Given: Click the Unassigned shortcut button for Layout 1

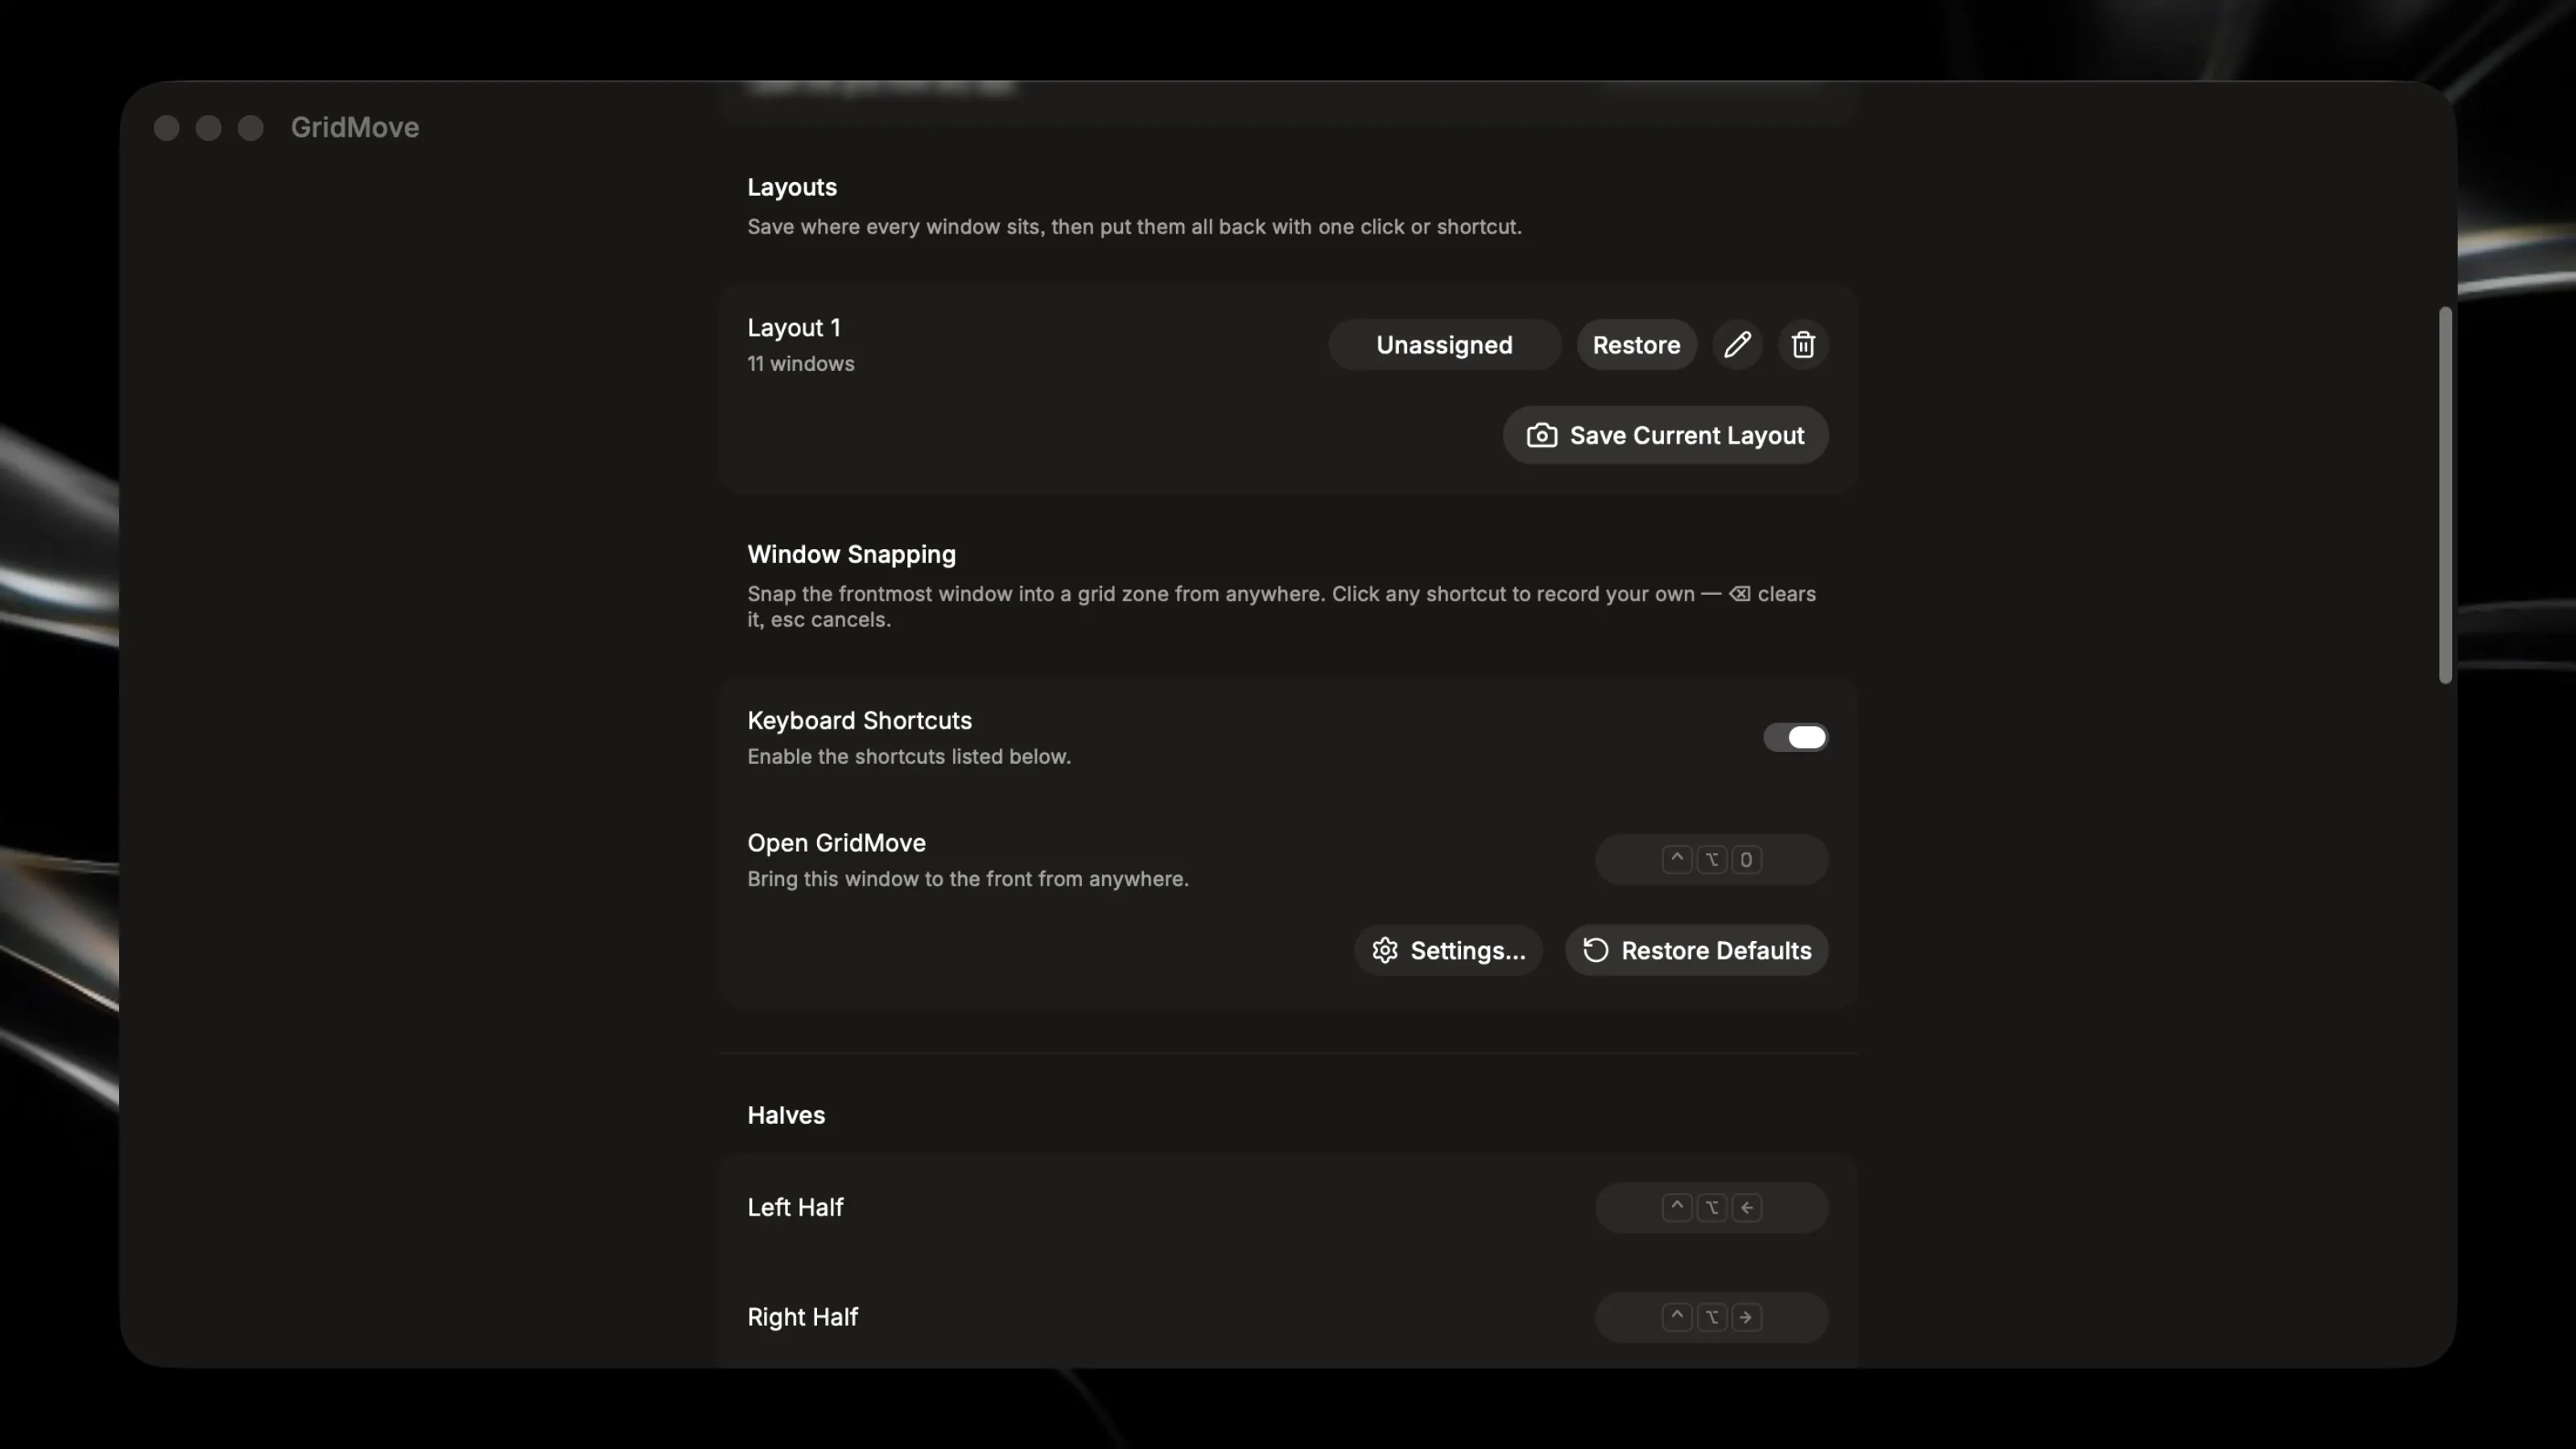Looking at the screenshot, I should pyautogui.click(x=1444, y=345).
